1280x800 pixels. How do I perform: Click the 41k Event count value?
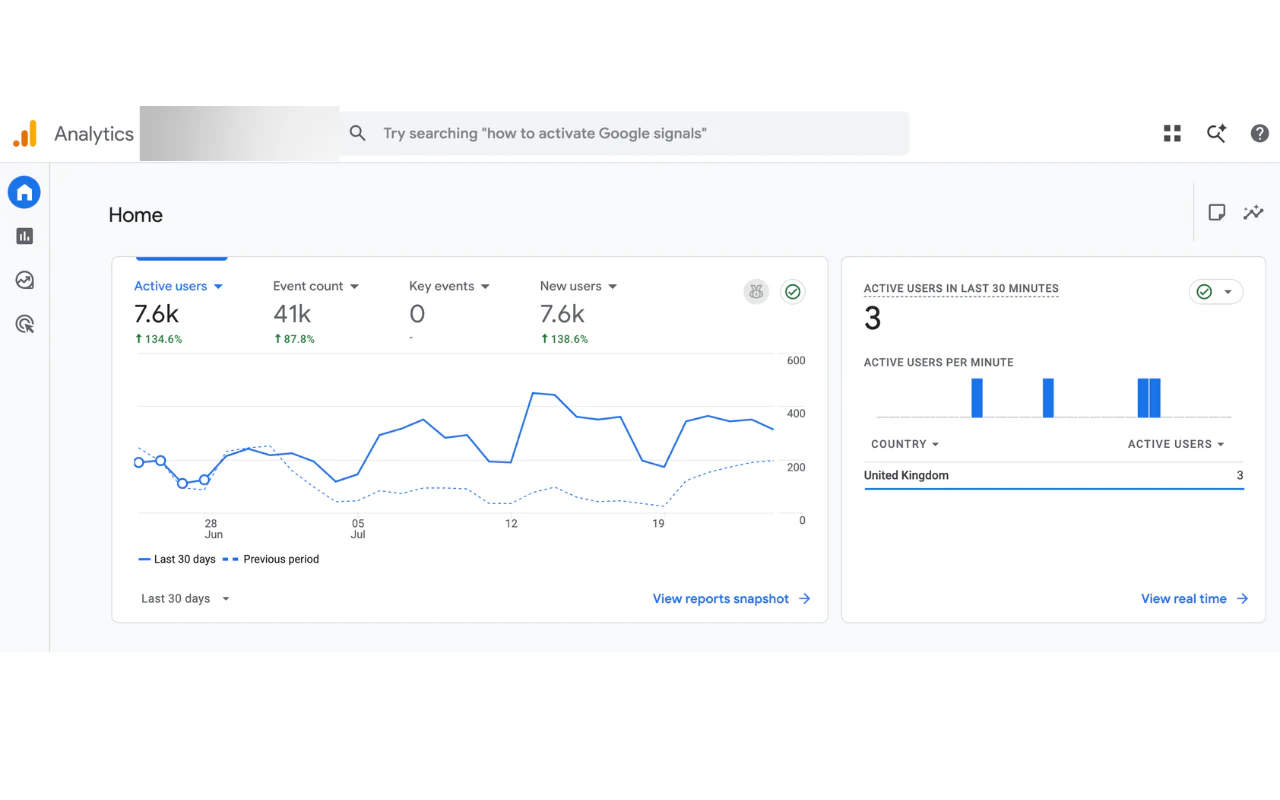(x=293, y=314)
